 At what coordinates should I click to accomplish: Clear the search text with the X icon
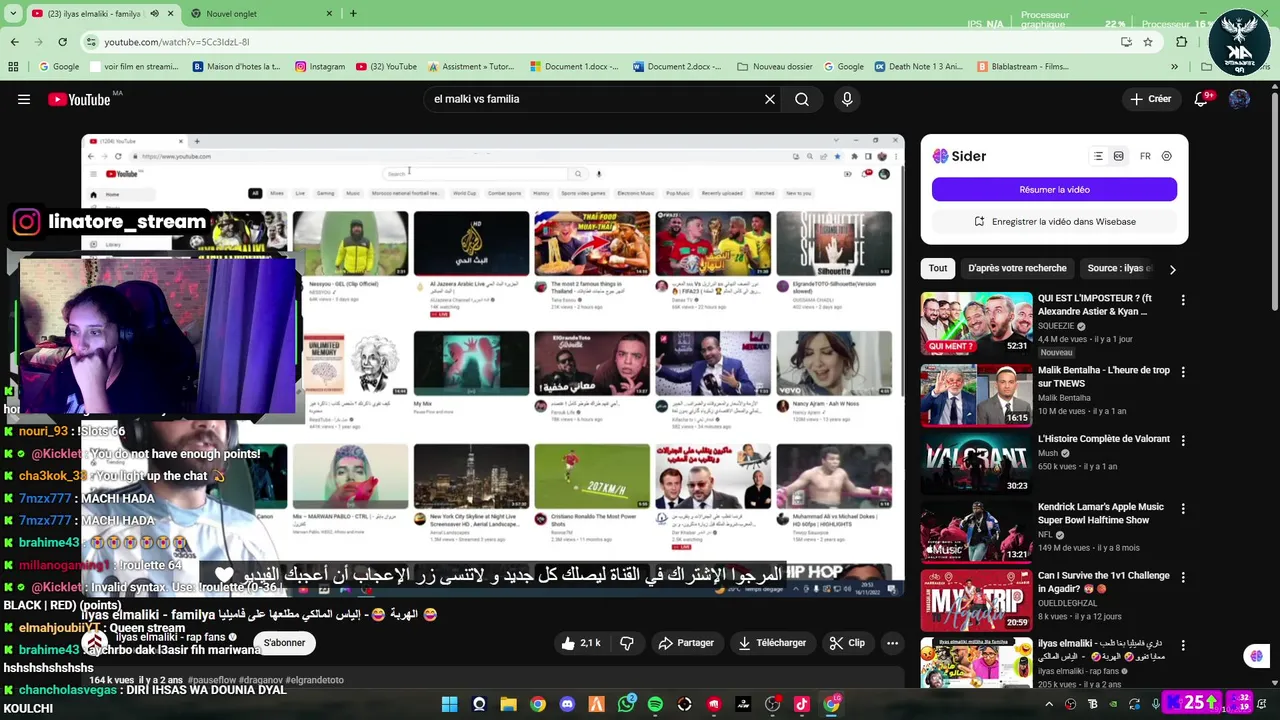(770, 99)
